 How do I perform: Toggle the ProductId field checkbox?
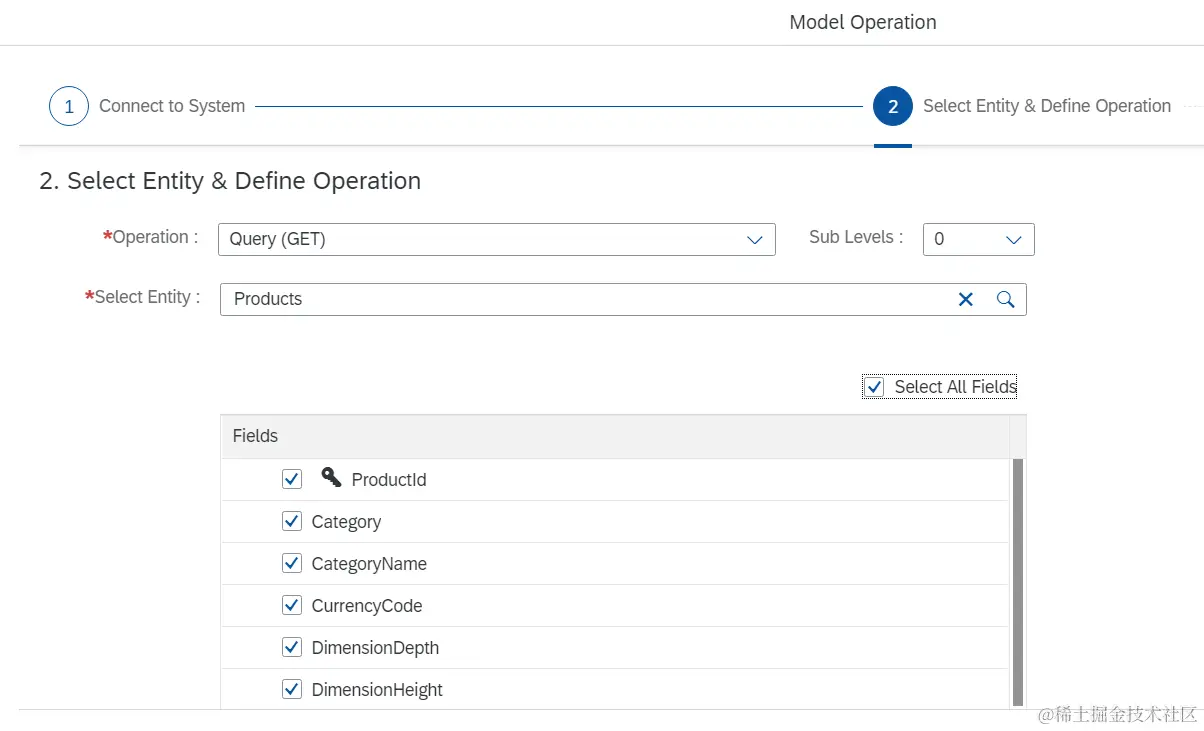pyautogui.click(x=292, y=479)
